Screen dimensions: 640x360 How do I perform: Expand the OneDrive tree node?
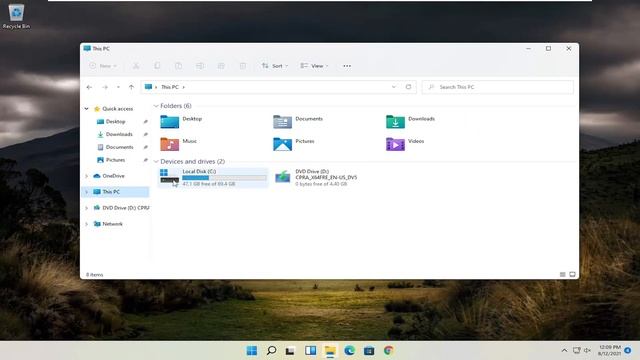click(x=87, y=176)
